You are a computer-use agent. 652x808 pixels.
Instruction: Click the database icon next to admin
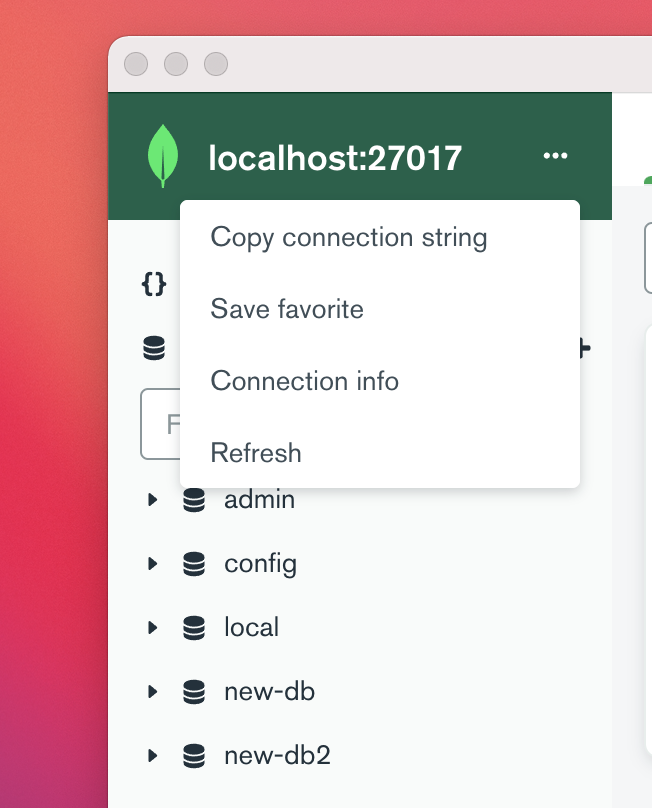[194, 500]
